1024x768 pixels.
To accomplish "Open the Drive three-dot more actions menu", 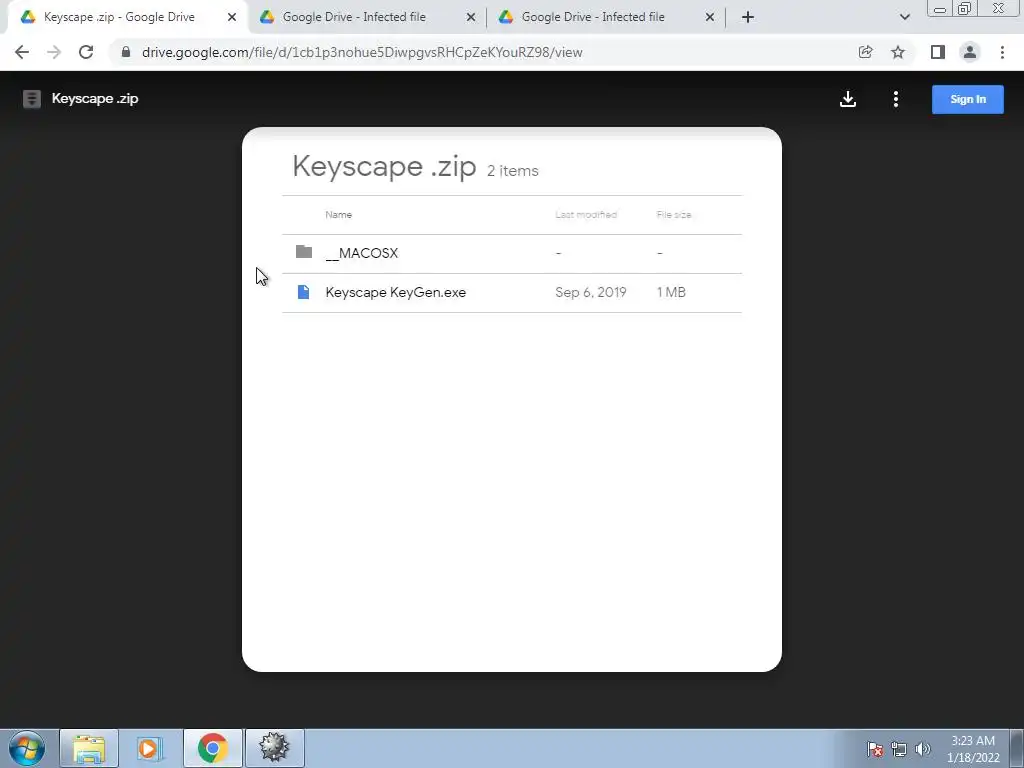I will [x=895, y=99].
